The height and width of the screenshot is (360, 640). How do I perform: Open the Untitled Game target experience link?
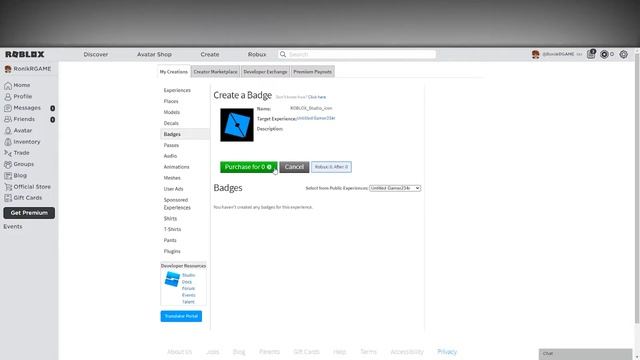[316, 118]
